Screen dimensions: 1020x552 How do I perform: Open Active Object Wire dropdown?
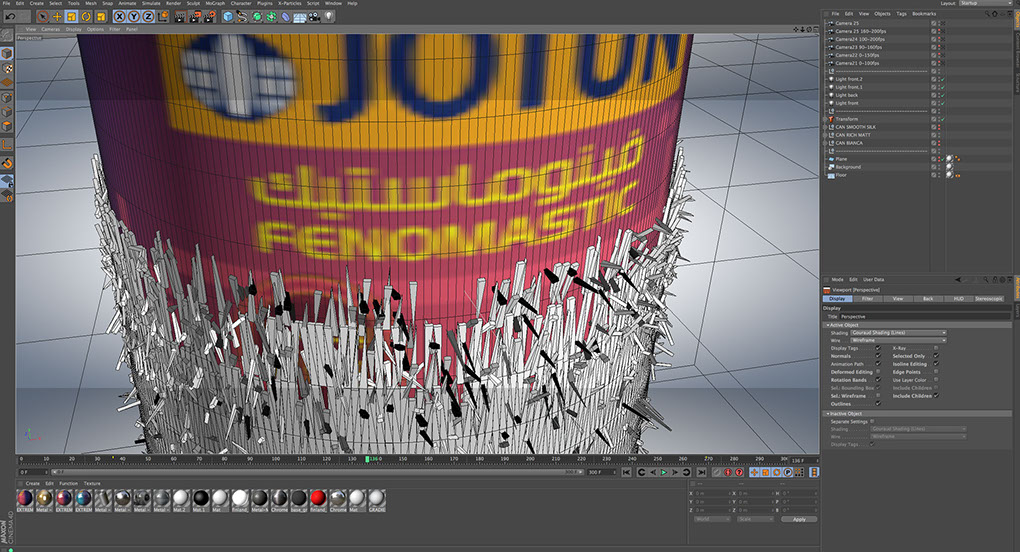click(x=898, y=340)
